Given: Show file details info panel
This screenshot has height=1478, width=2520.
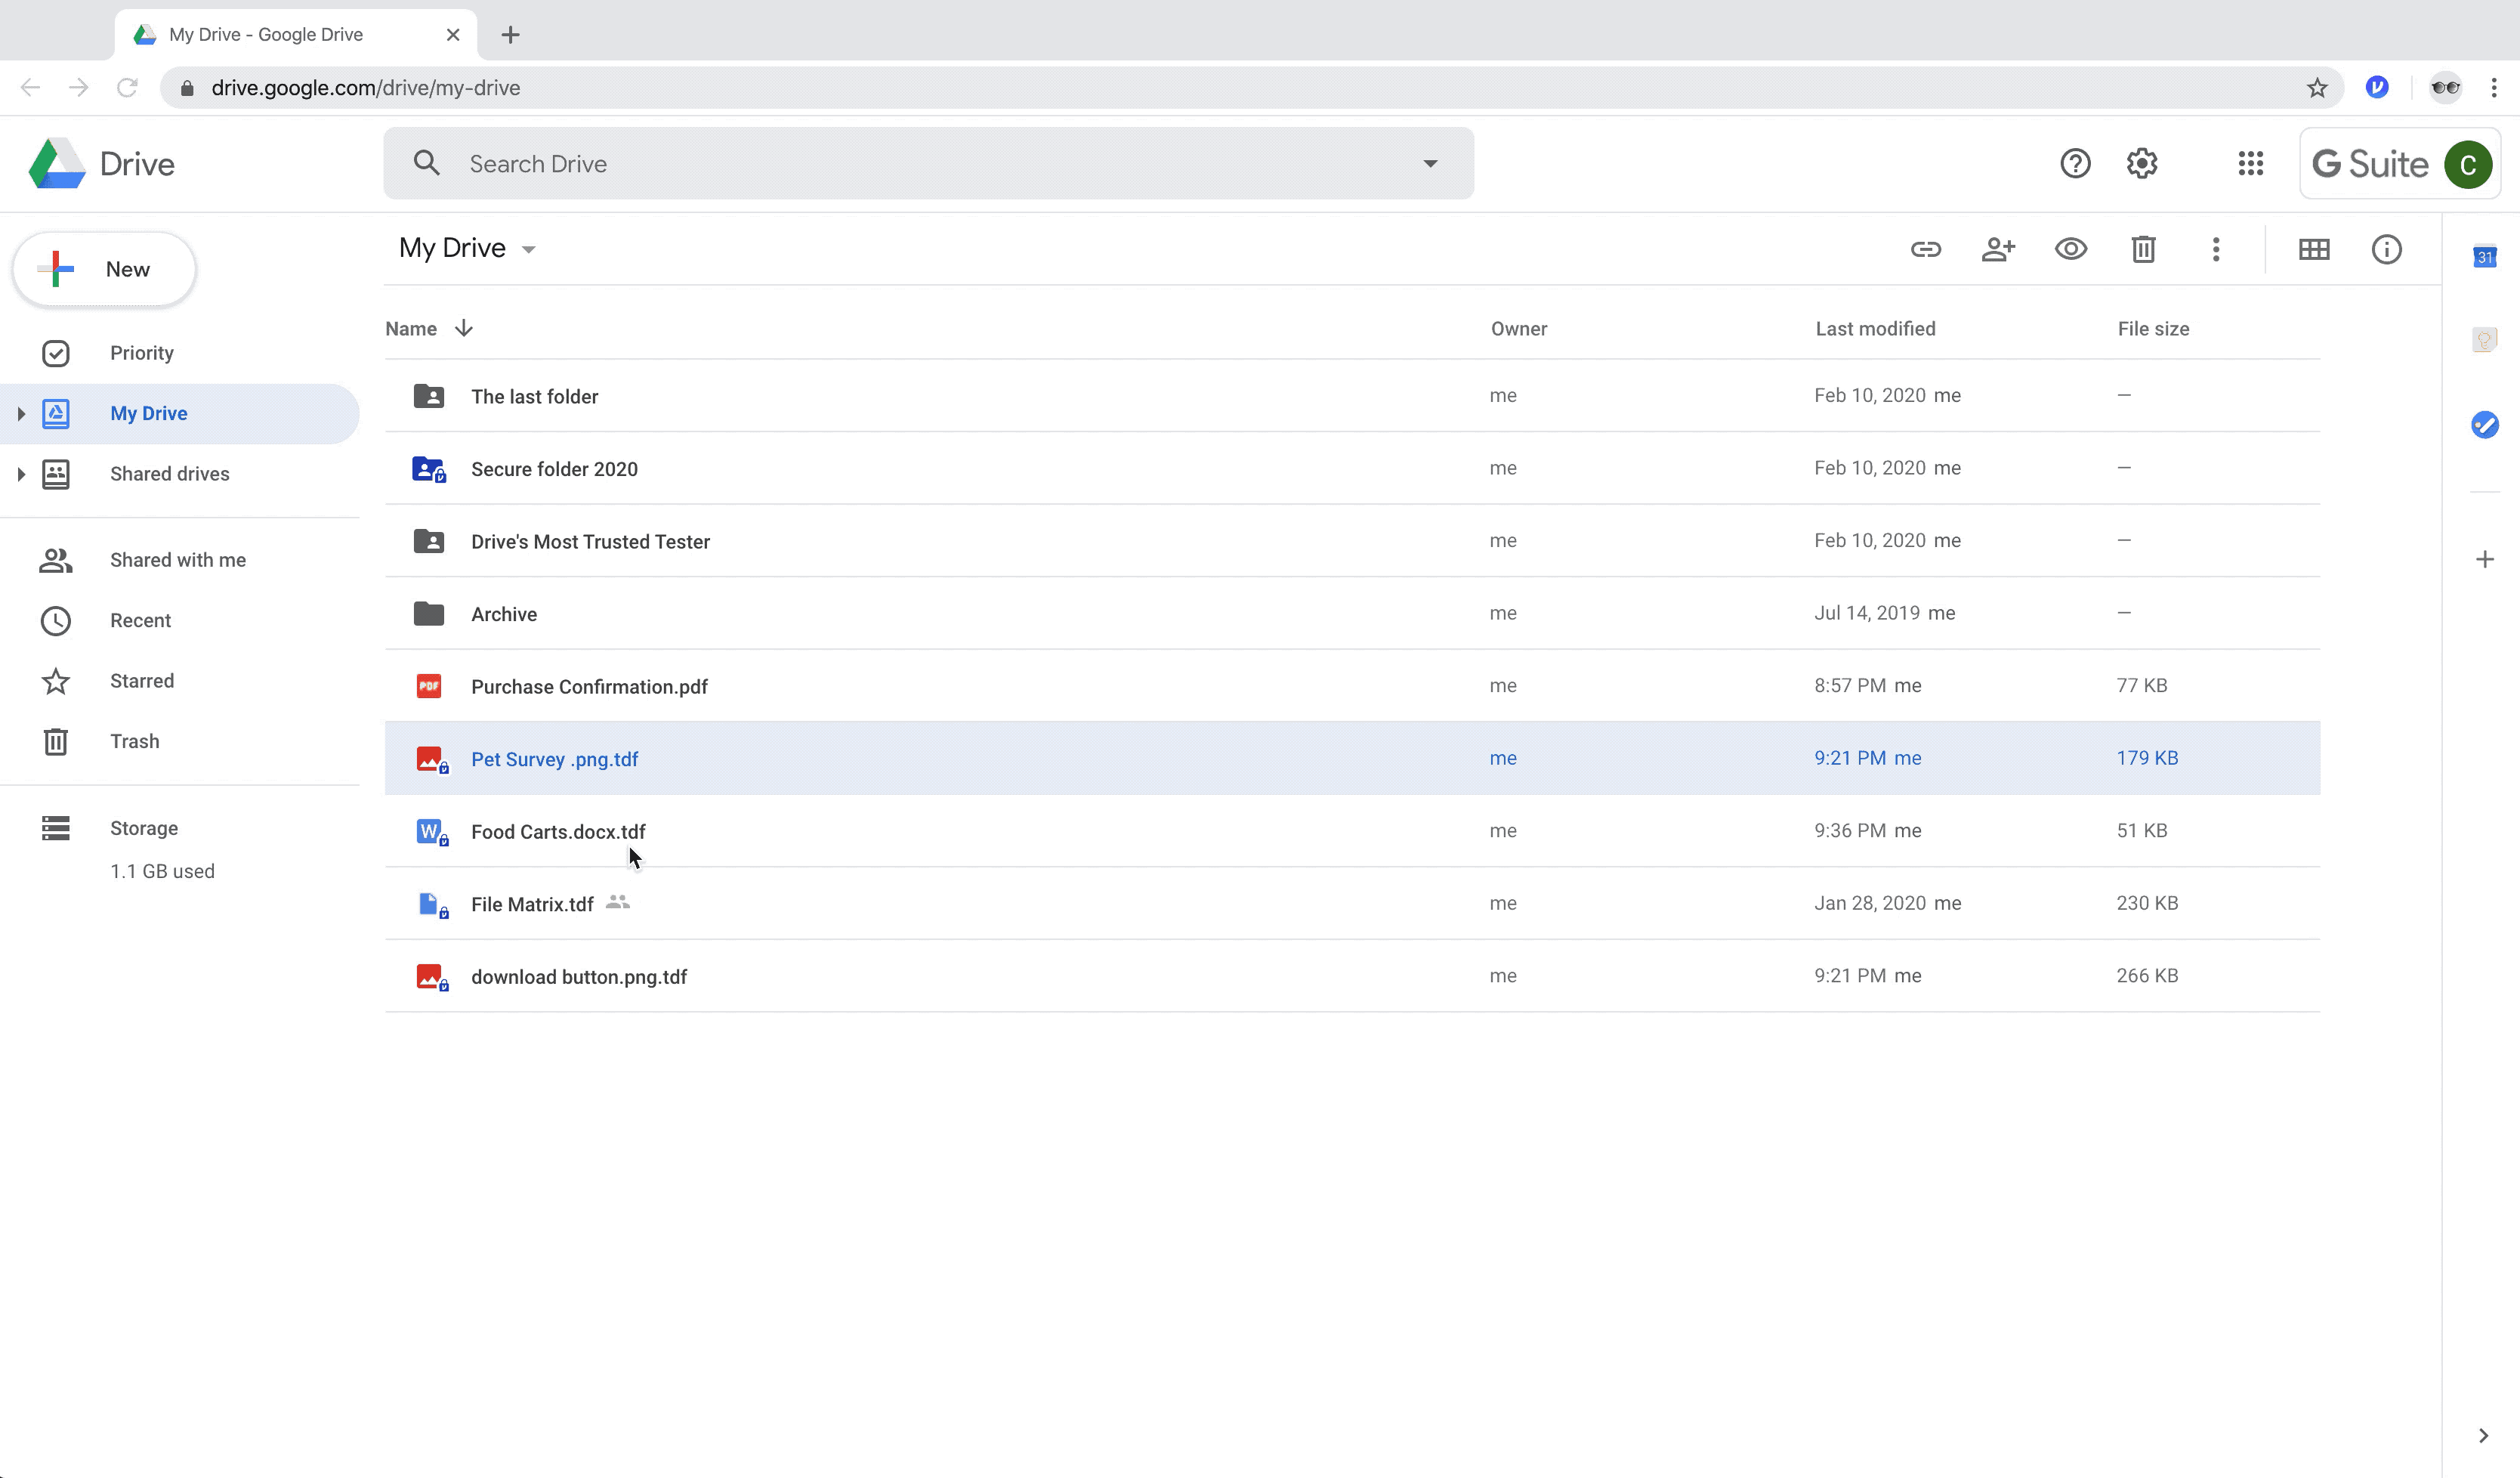Looking at the screenshot, I should 2386,249.
